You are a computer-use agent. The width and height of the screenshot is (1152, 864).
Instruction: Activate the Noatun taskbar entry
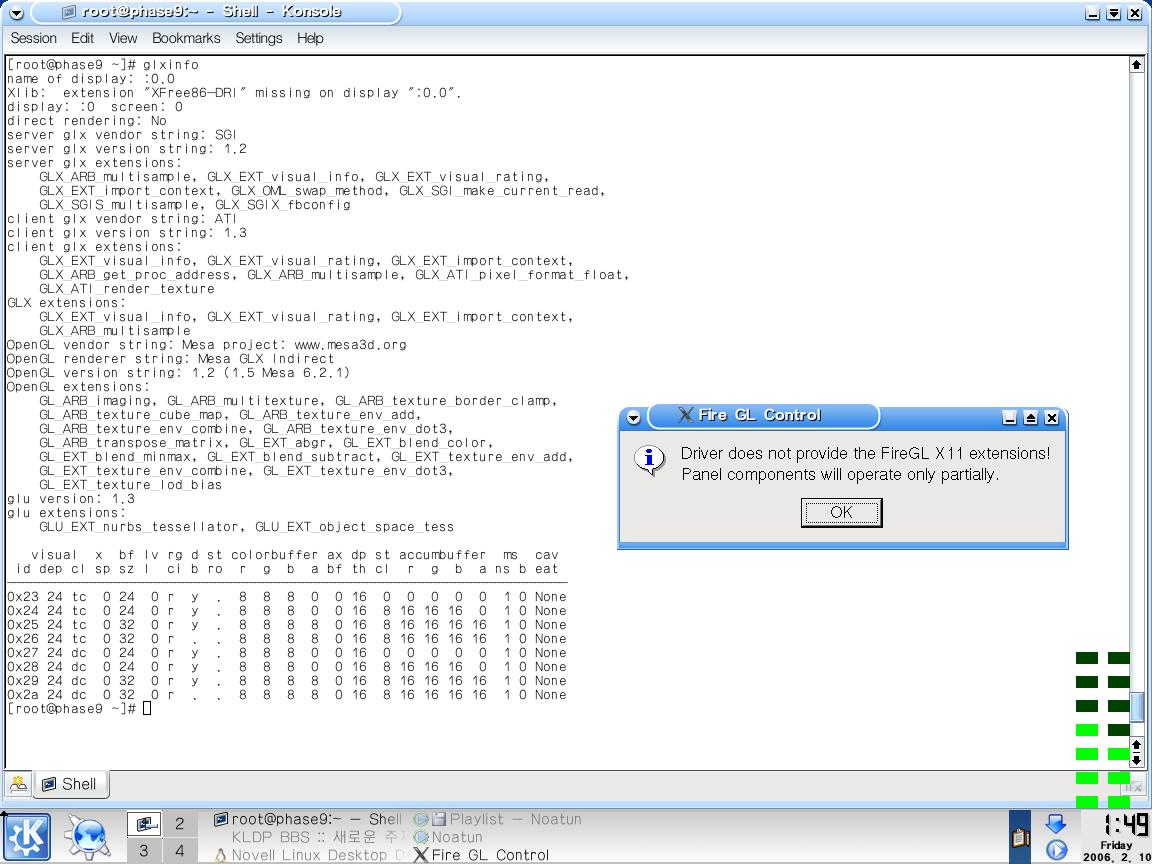click(448, 837)
